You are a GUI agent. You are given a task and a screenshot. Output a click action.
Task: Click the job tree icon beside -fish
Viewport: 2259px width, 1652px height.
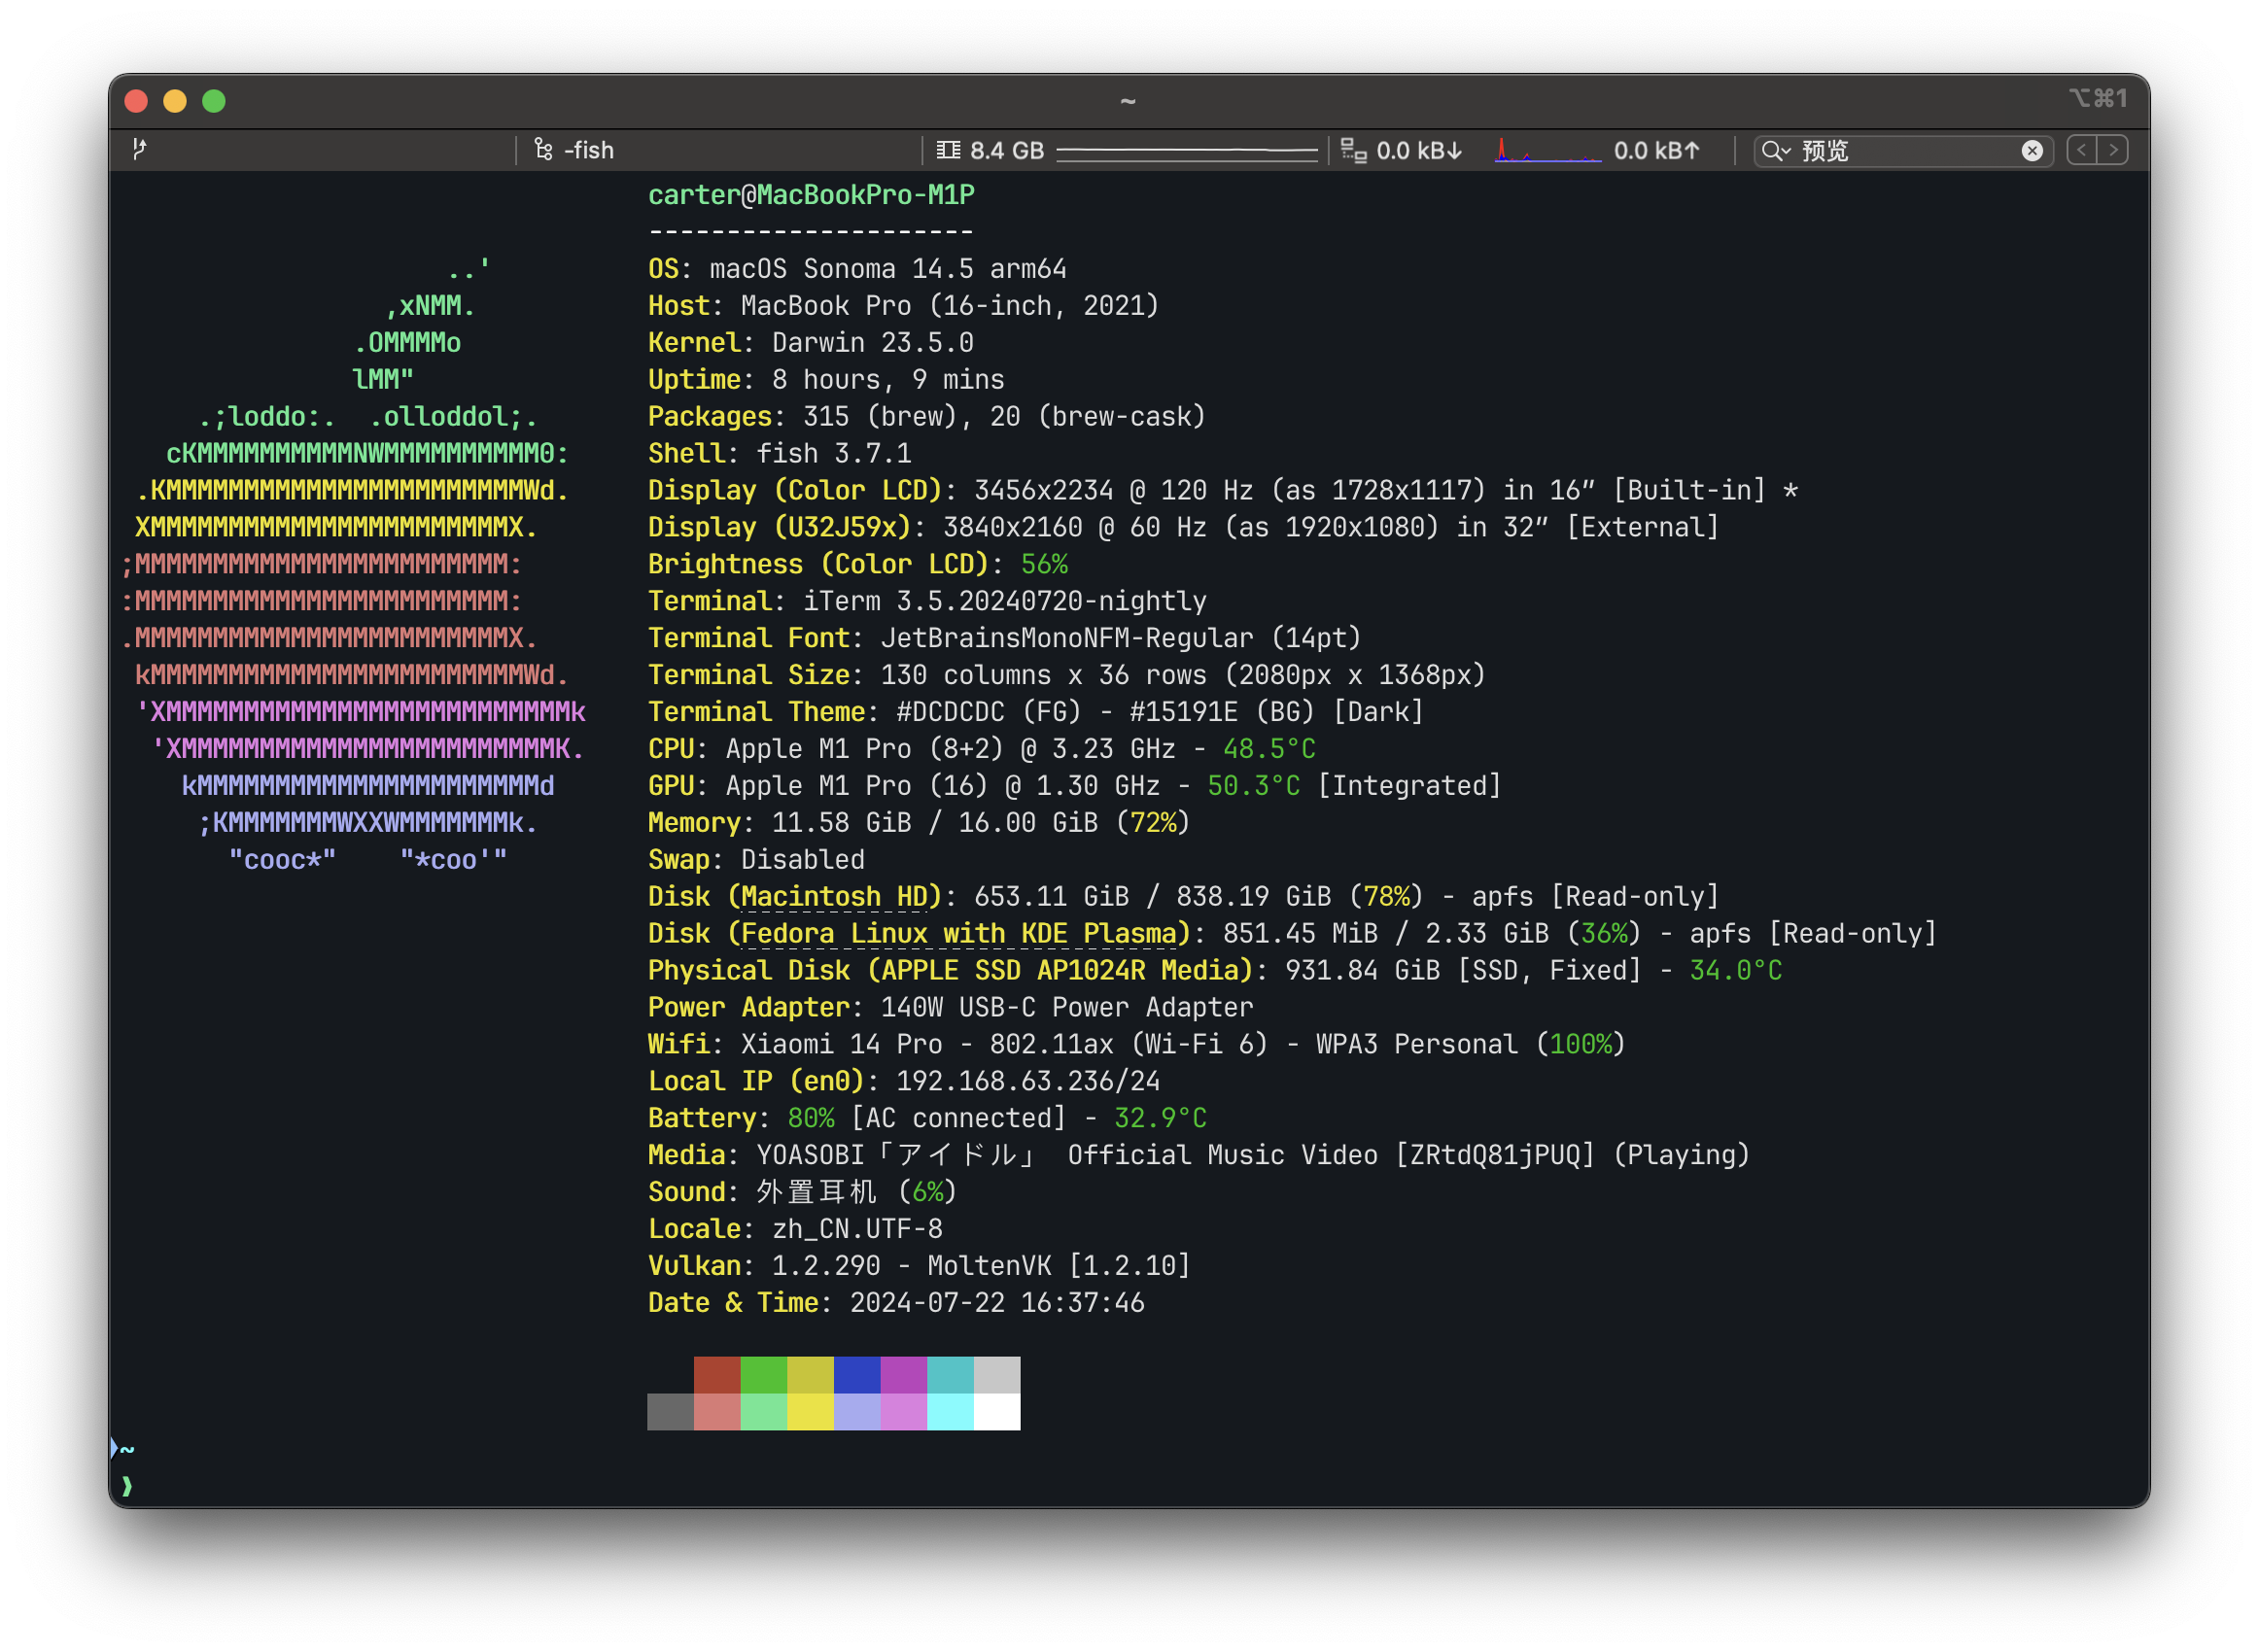pyautogui.click(x=543, y=150)
